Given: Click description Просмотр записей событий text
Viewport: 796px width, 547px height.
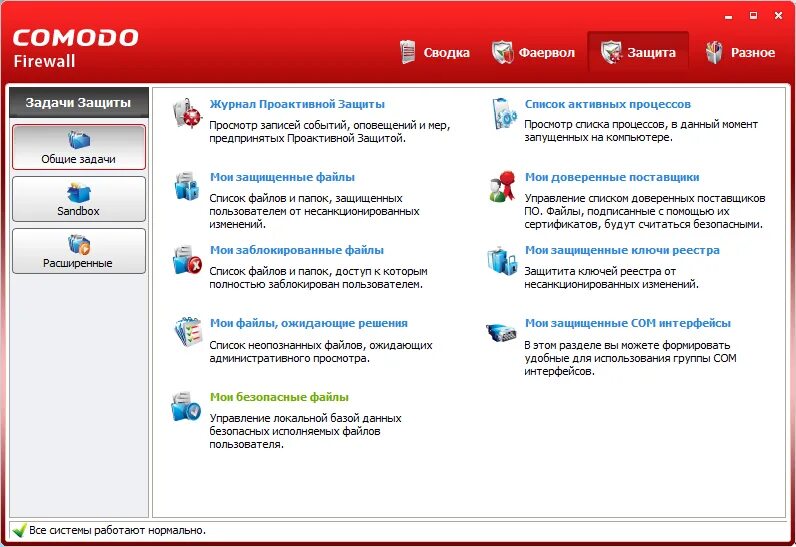Looking at the screenshot, I should (x=329, y=131).
